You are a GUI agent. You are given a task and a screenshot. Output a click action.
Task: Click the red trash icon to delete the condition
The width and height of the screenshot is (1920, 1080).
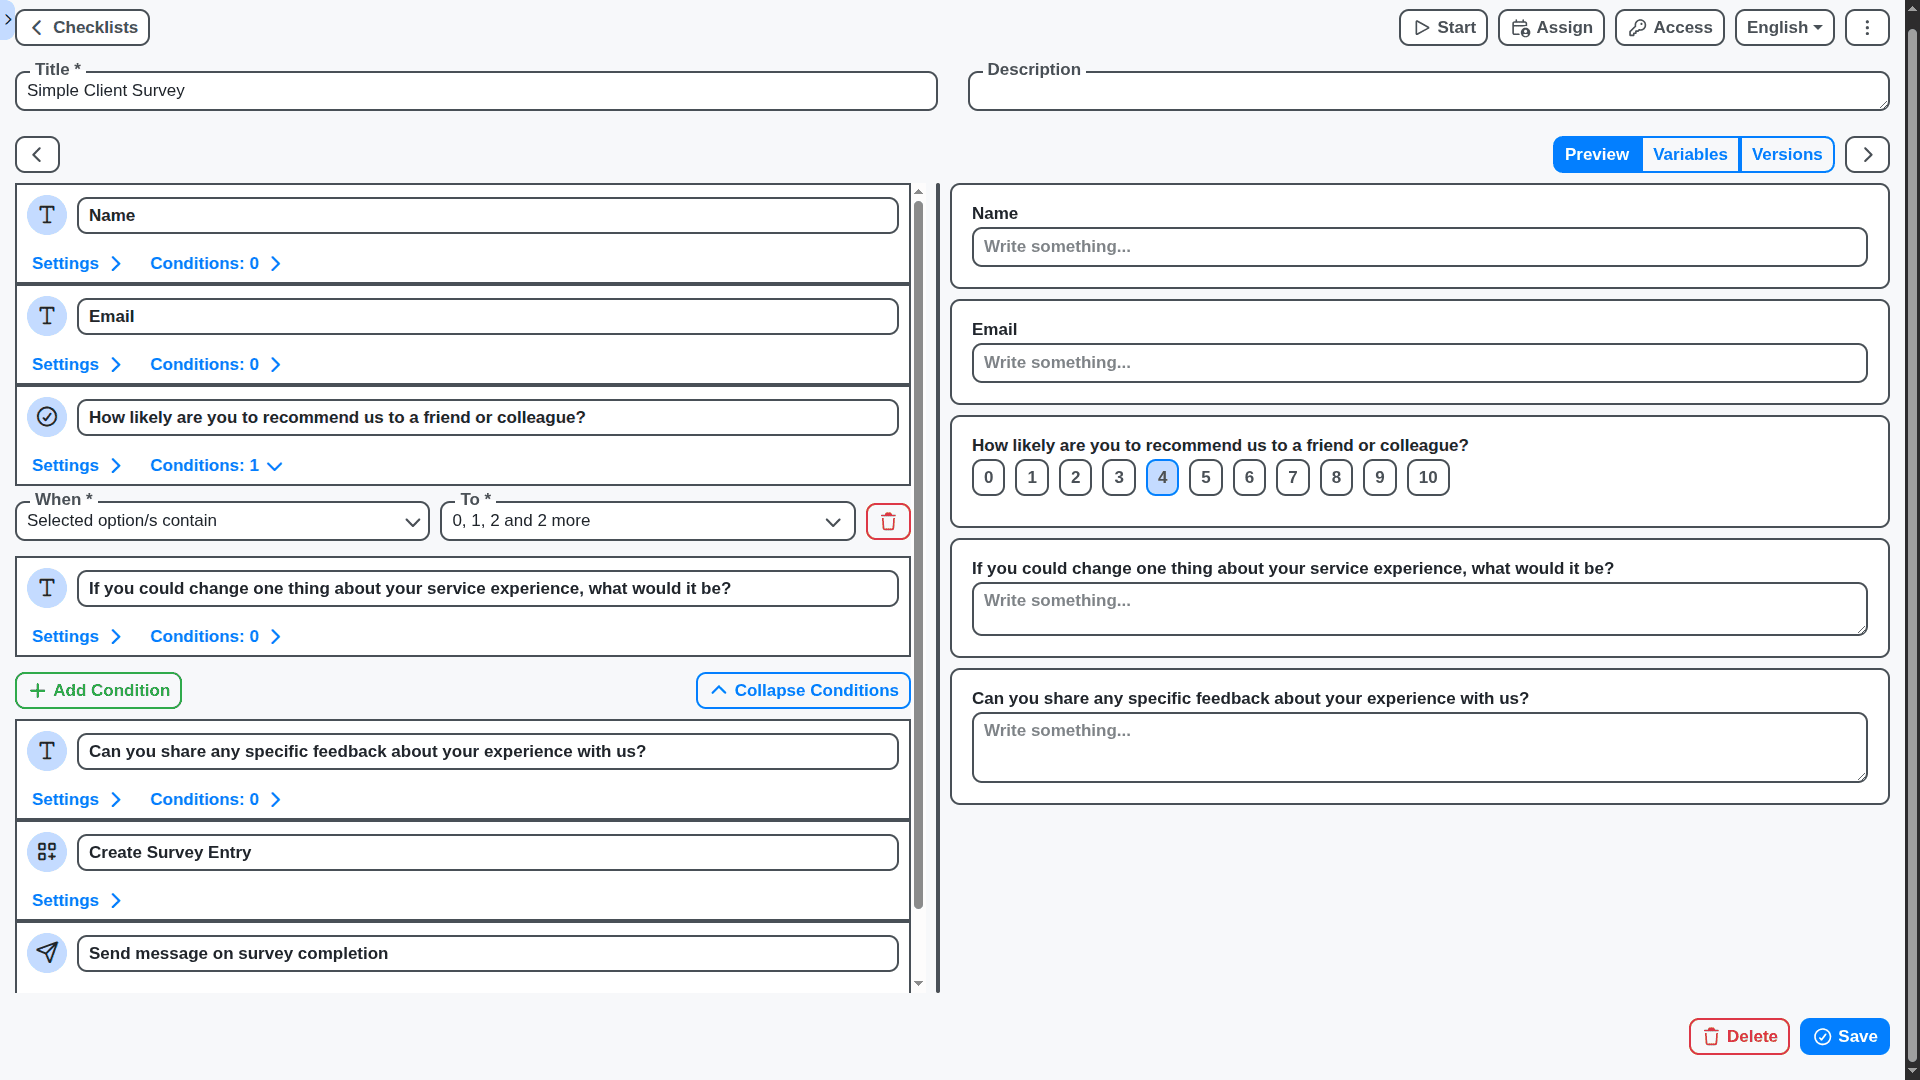pos(887,521)
